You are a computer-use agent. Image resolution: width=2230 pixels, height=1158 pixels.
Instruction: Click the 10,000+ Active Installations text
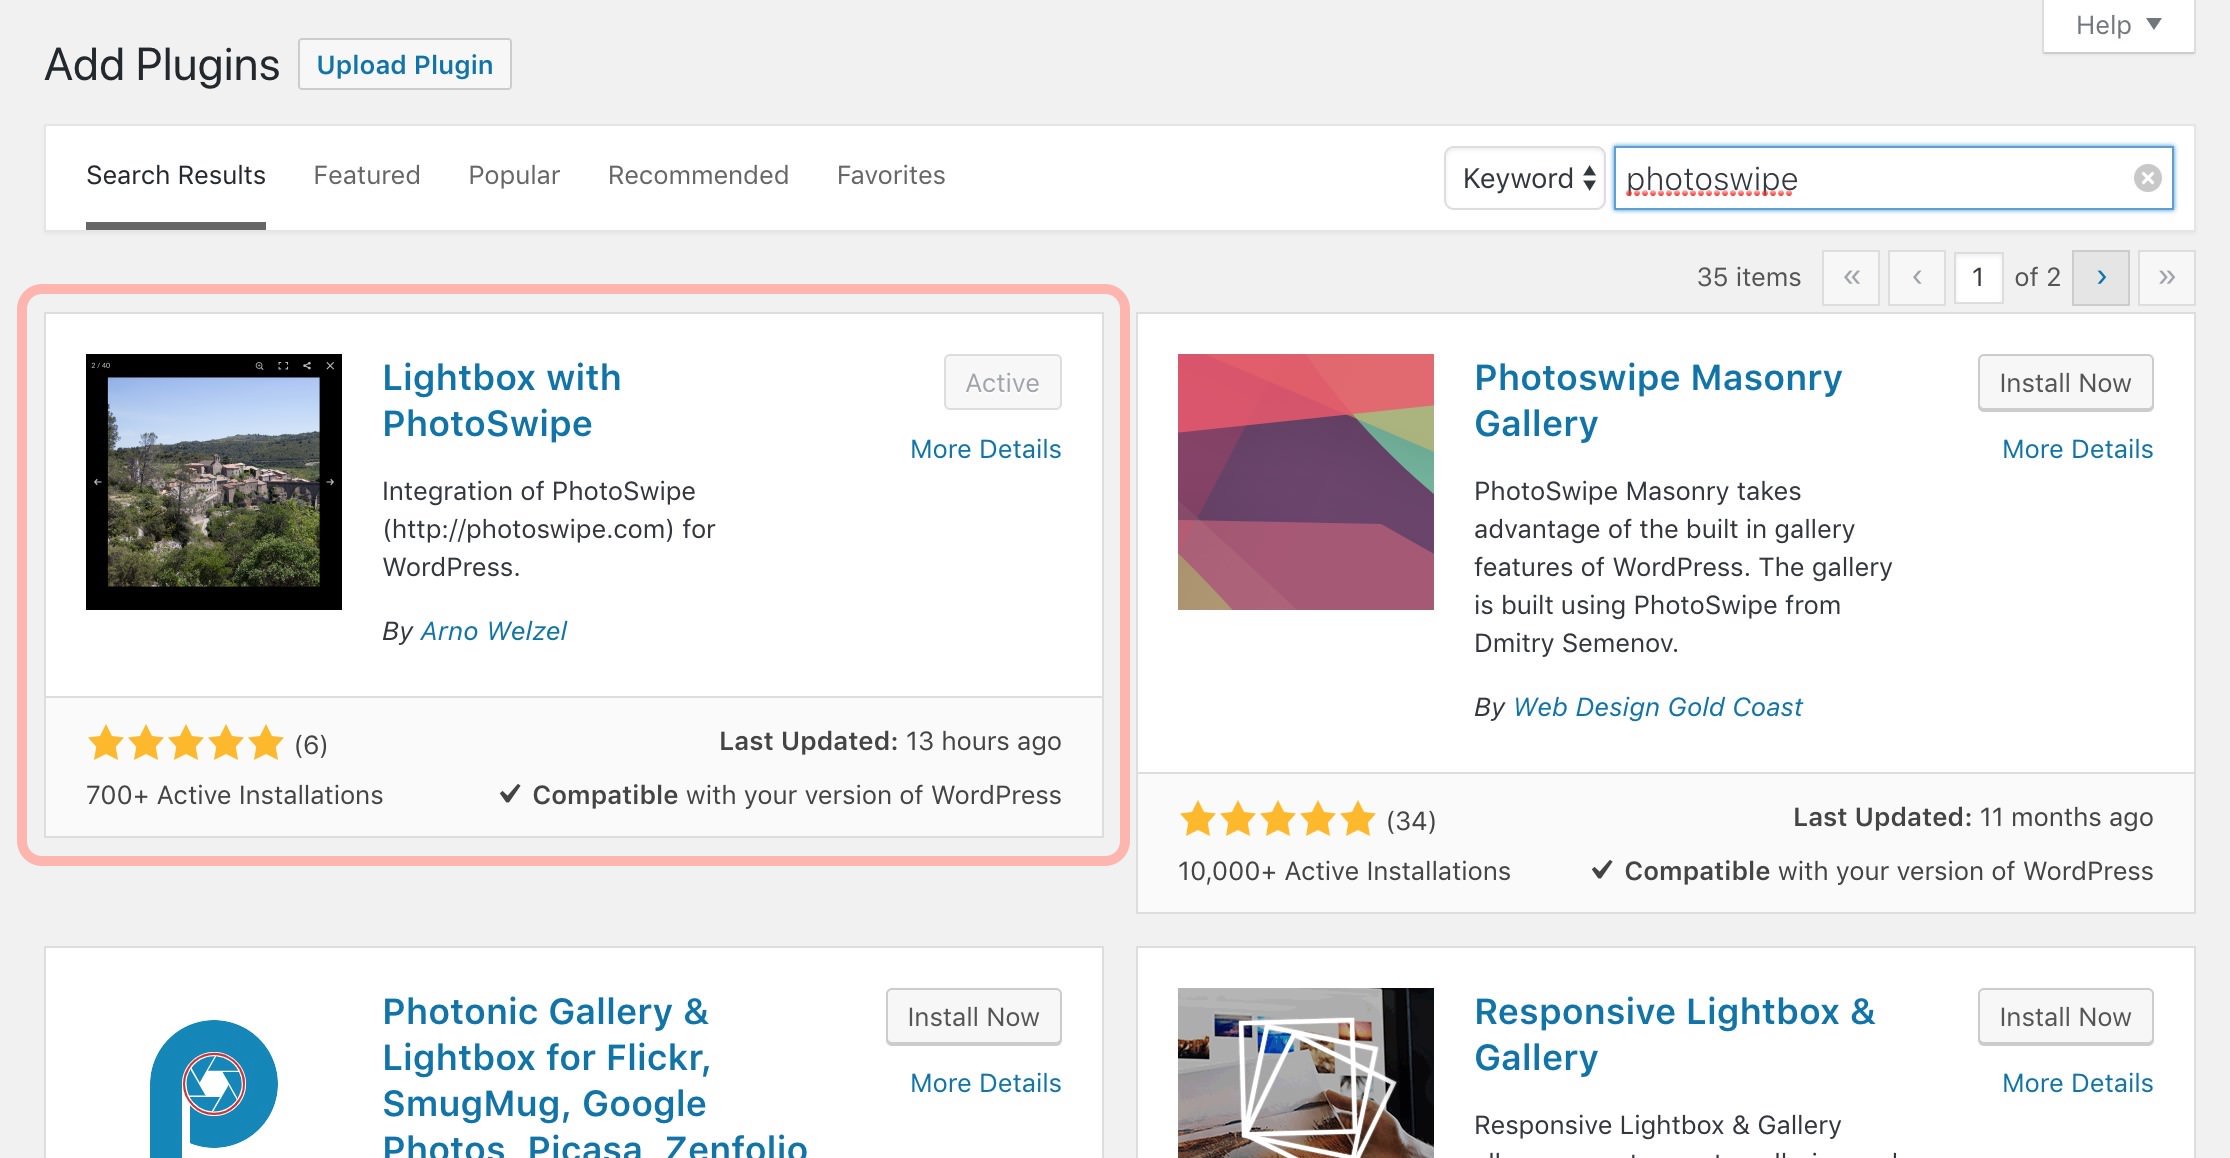click(x=1344, y=871)
